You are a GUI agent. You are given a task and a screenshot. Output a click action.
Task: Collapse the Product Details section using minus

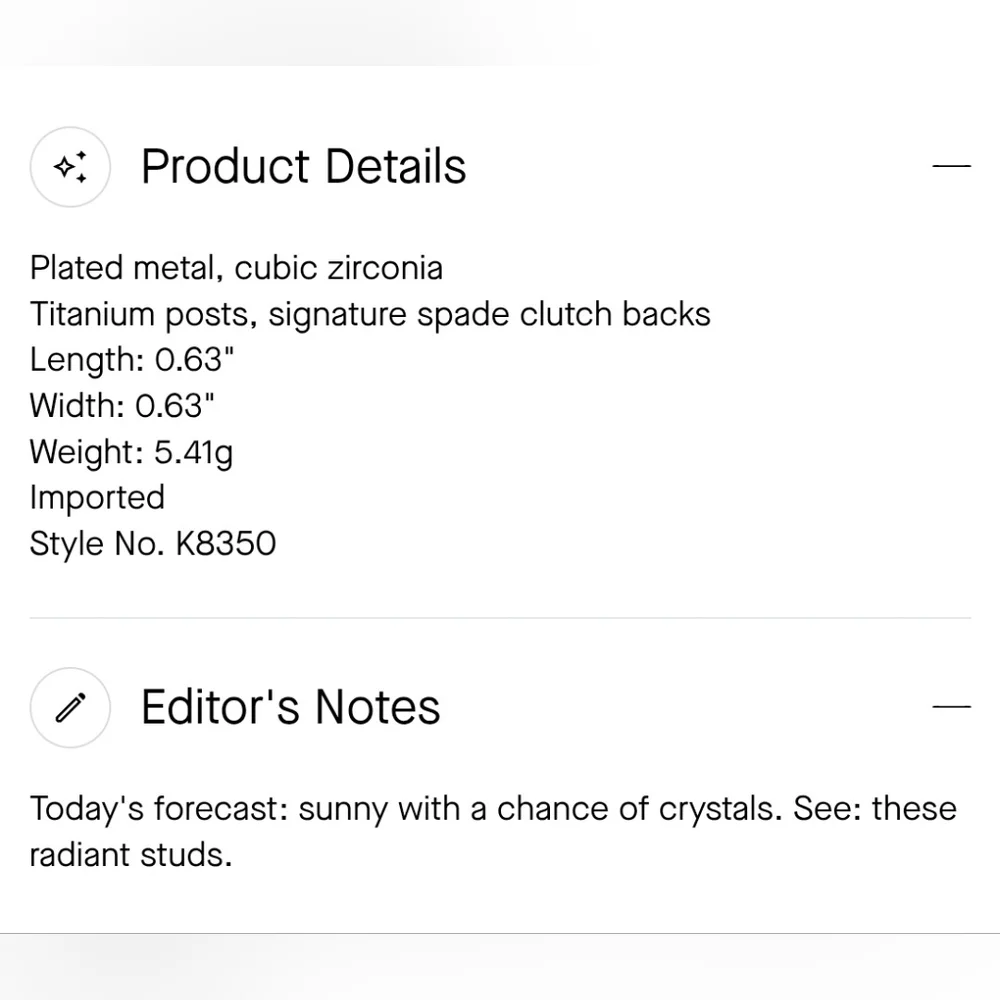[951, 166]
